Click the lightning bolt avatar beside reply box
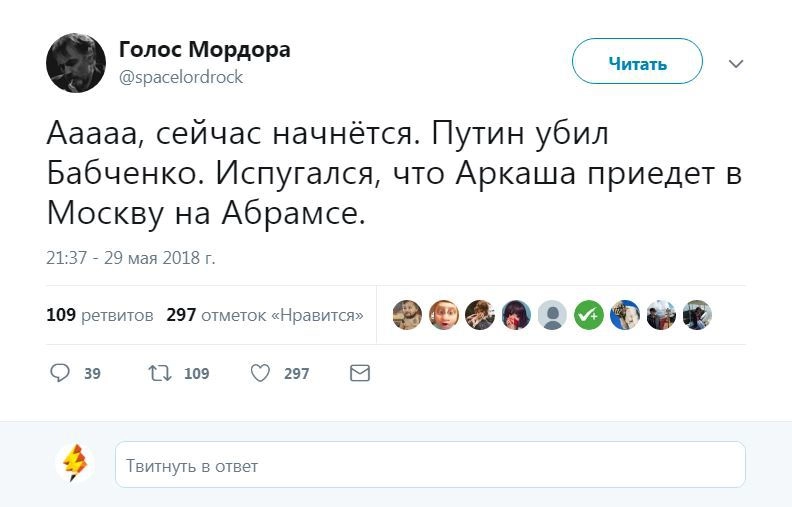 tap(76, 464)
